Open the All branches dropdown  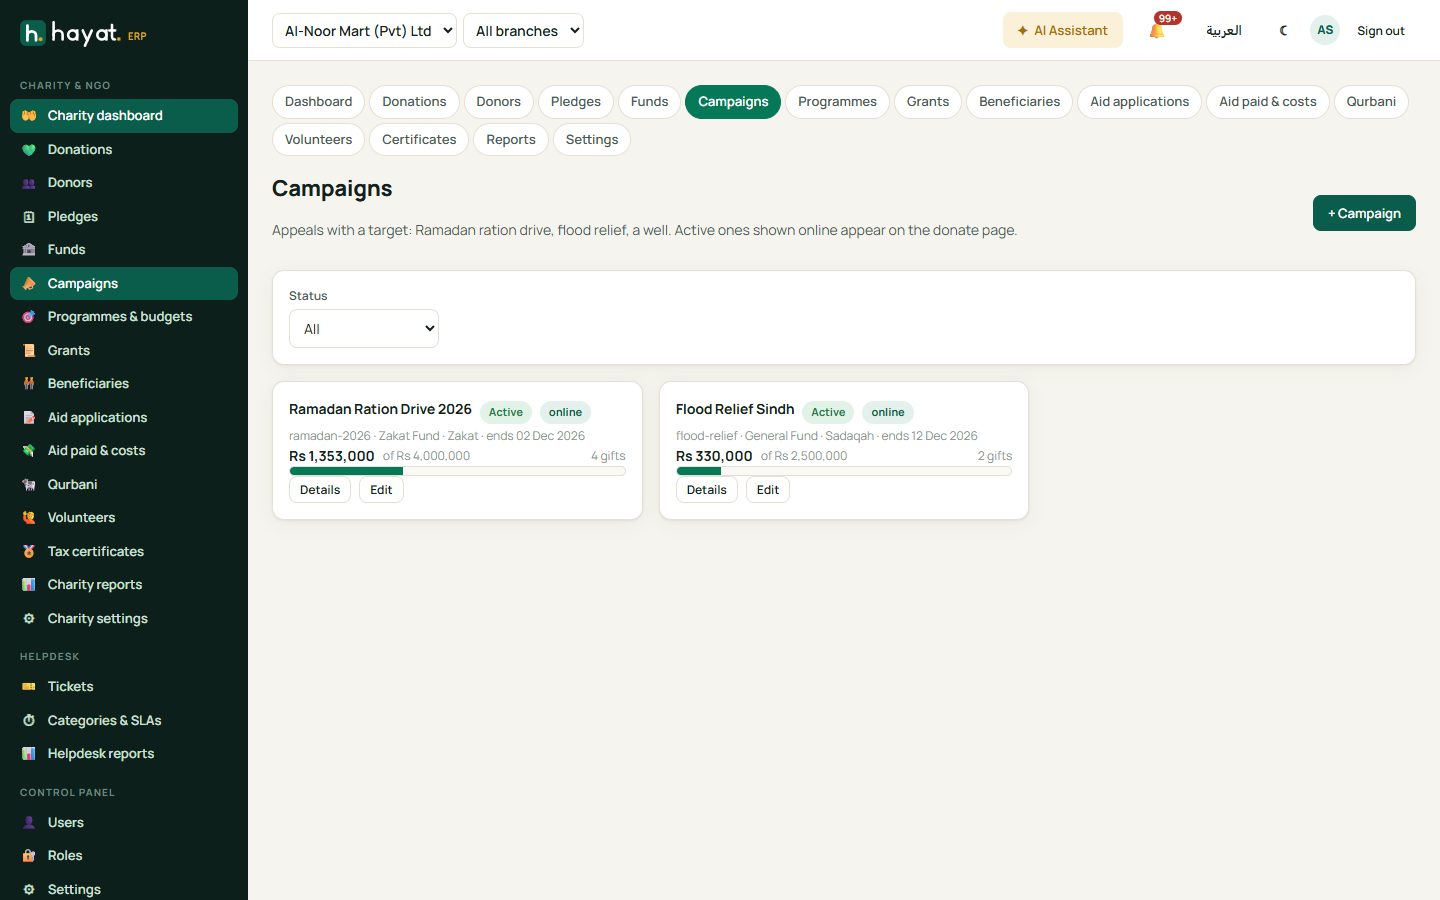click(523, 31)
